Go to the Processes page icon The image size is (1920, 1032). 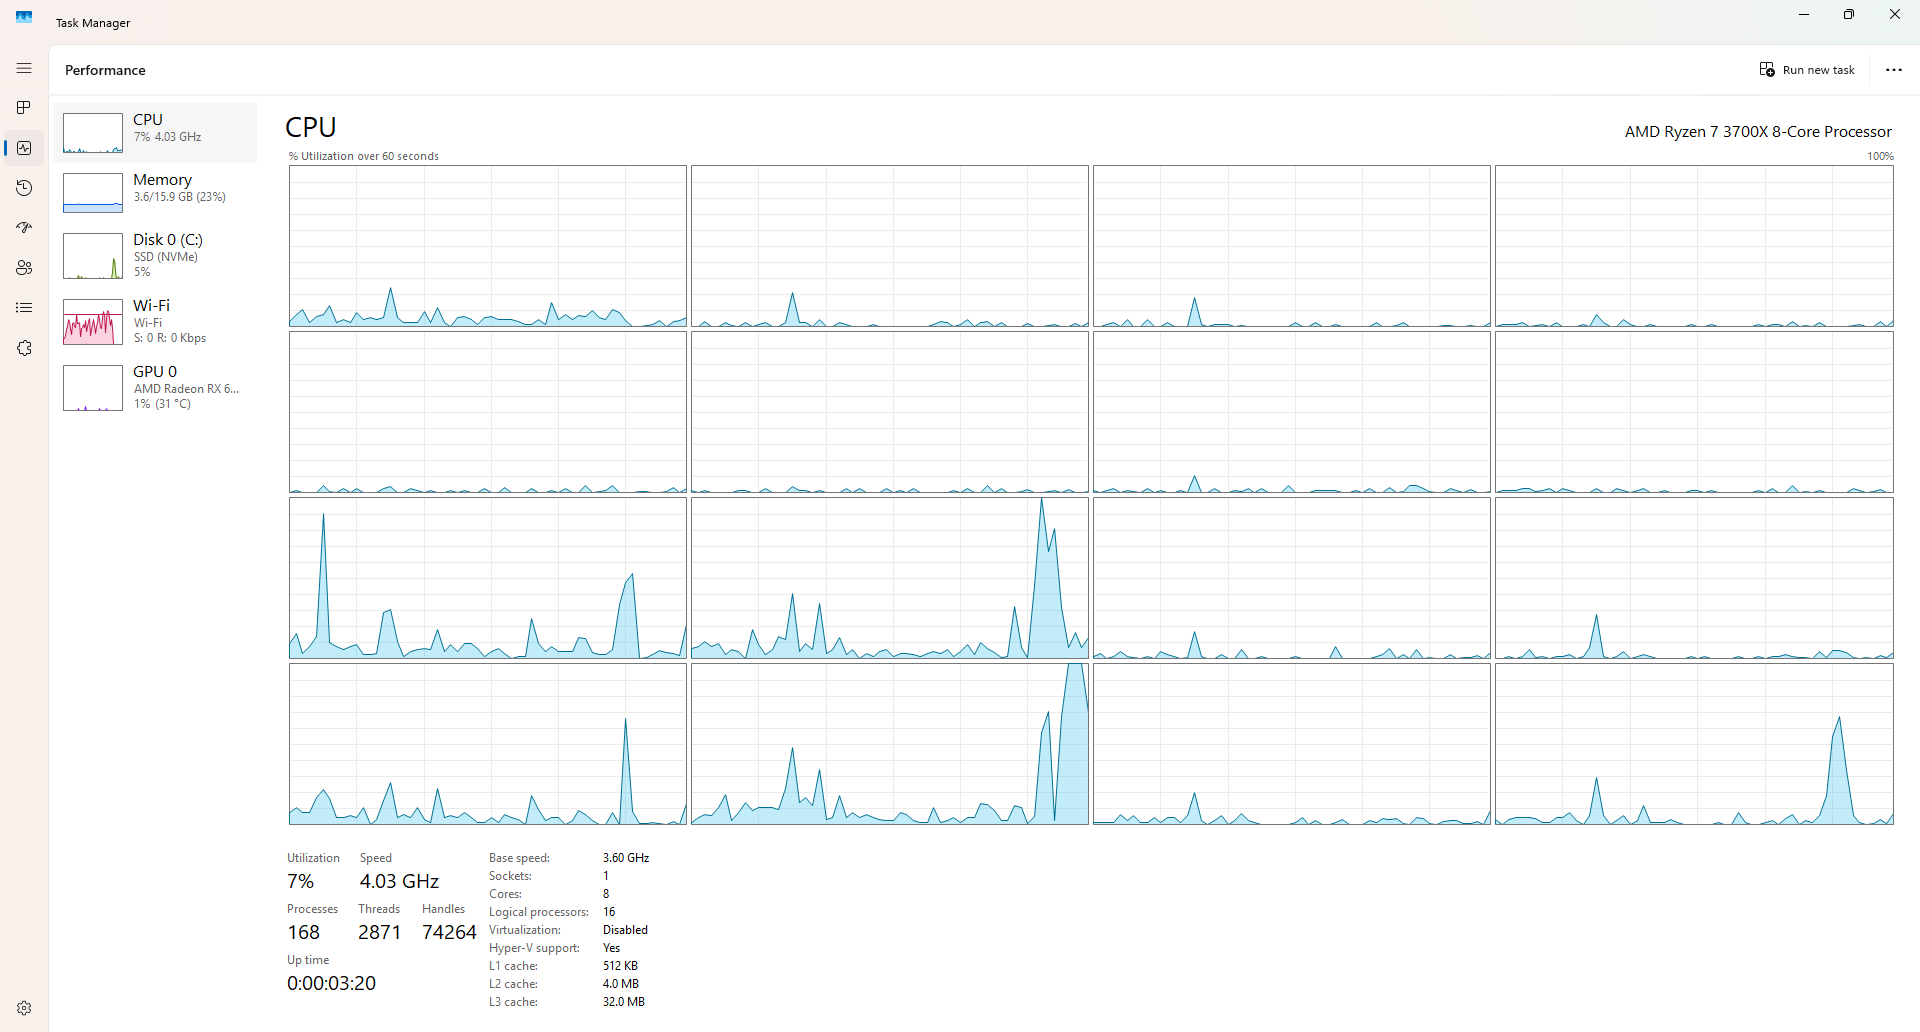click(x=24, y=108)
